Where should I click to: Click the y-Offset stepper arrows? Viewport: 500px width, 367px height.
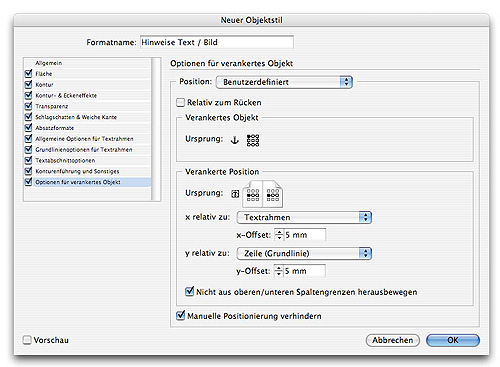click(278, 271)
